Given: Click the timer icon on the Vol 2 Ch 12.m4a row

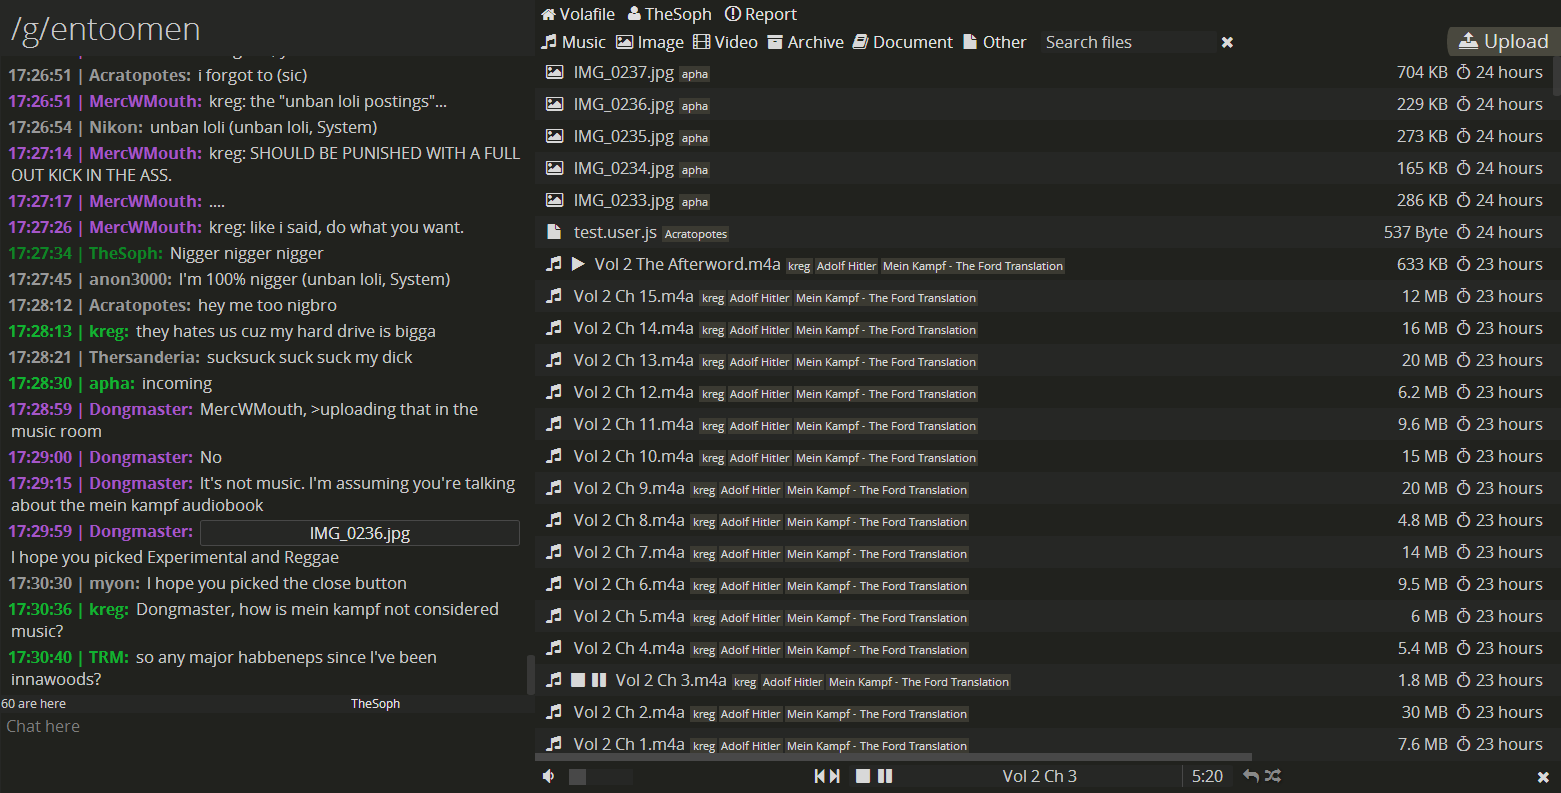Looking at the screenshot, I should [x=1463, y=392].
